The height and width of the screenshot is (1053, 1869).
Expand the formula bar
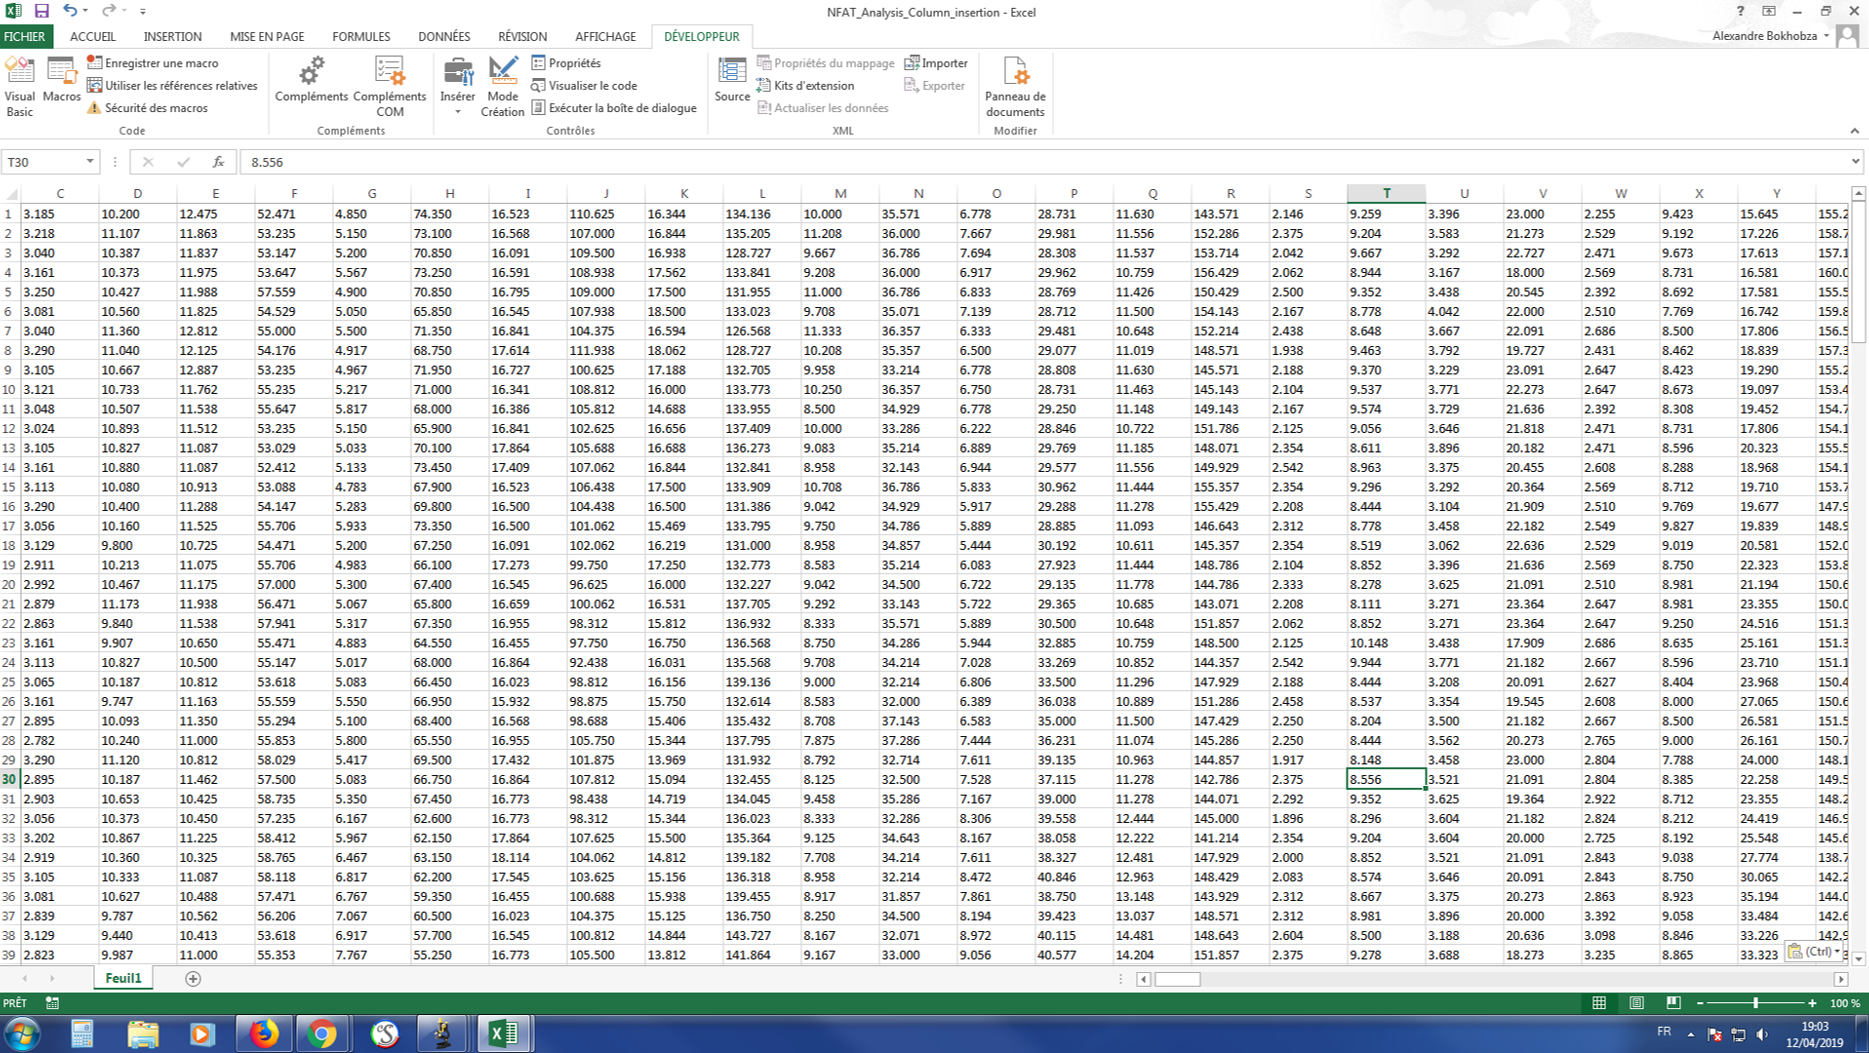pos(1856,162)
